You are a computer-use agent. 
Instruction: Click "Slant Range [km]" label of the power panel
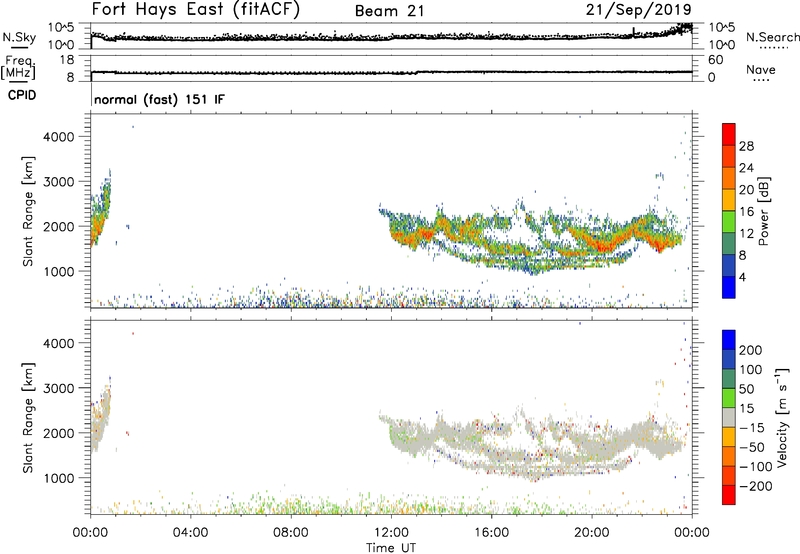click(x=28, y=211)
